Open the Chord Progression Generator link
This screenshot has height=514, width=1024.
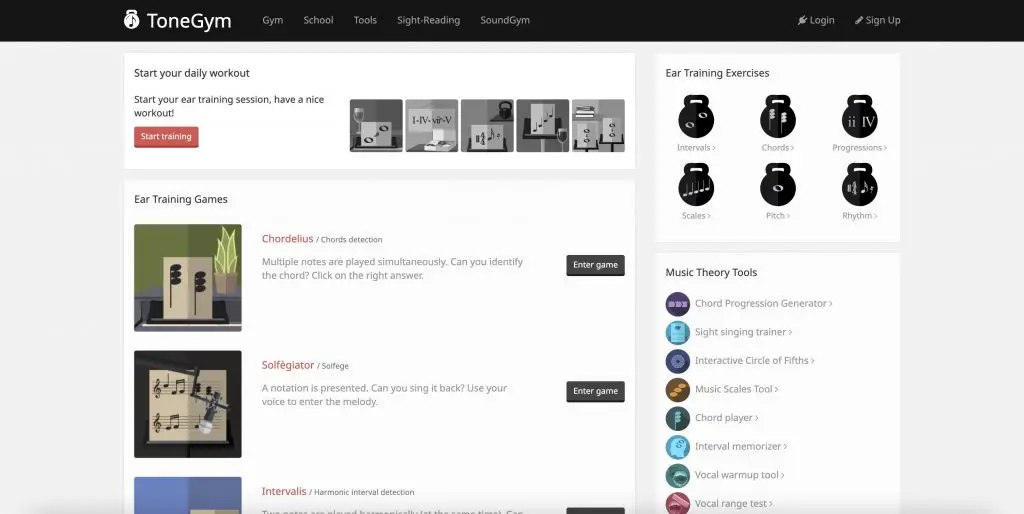(x=763, y=304)
